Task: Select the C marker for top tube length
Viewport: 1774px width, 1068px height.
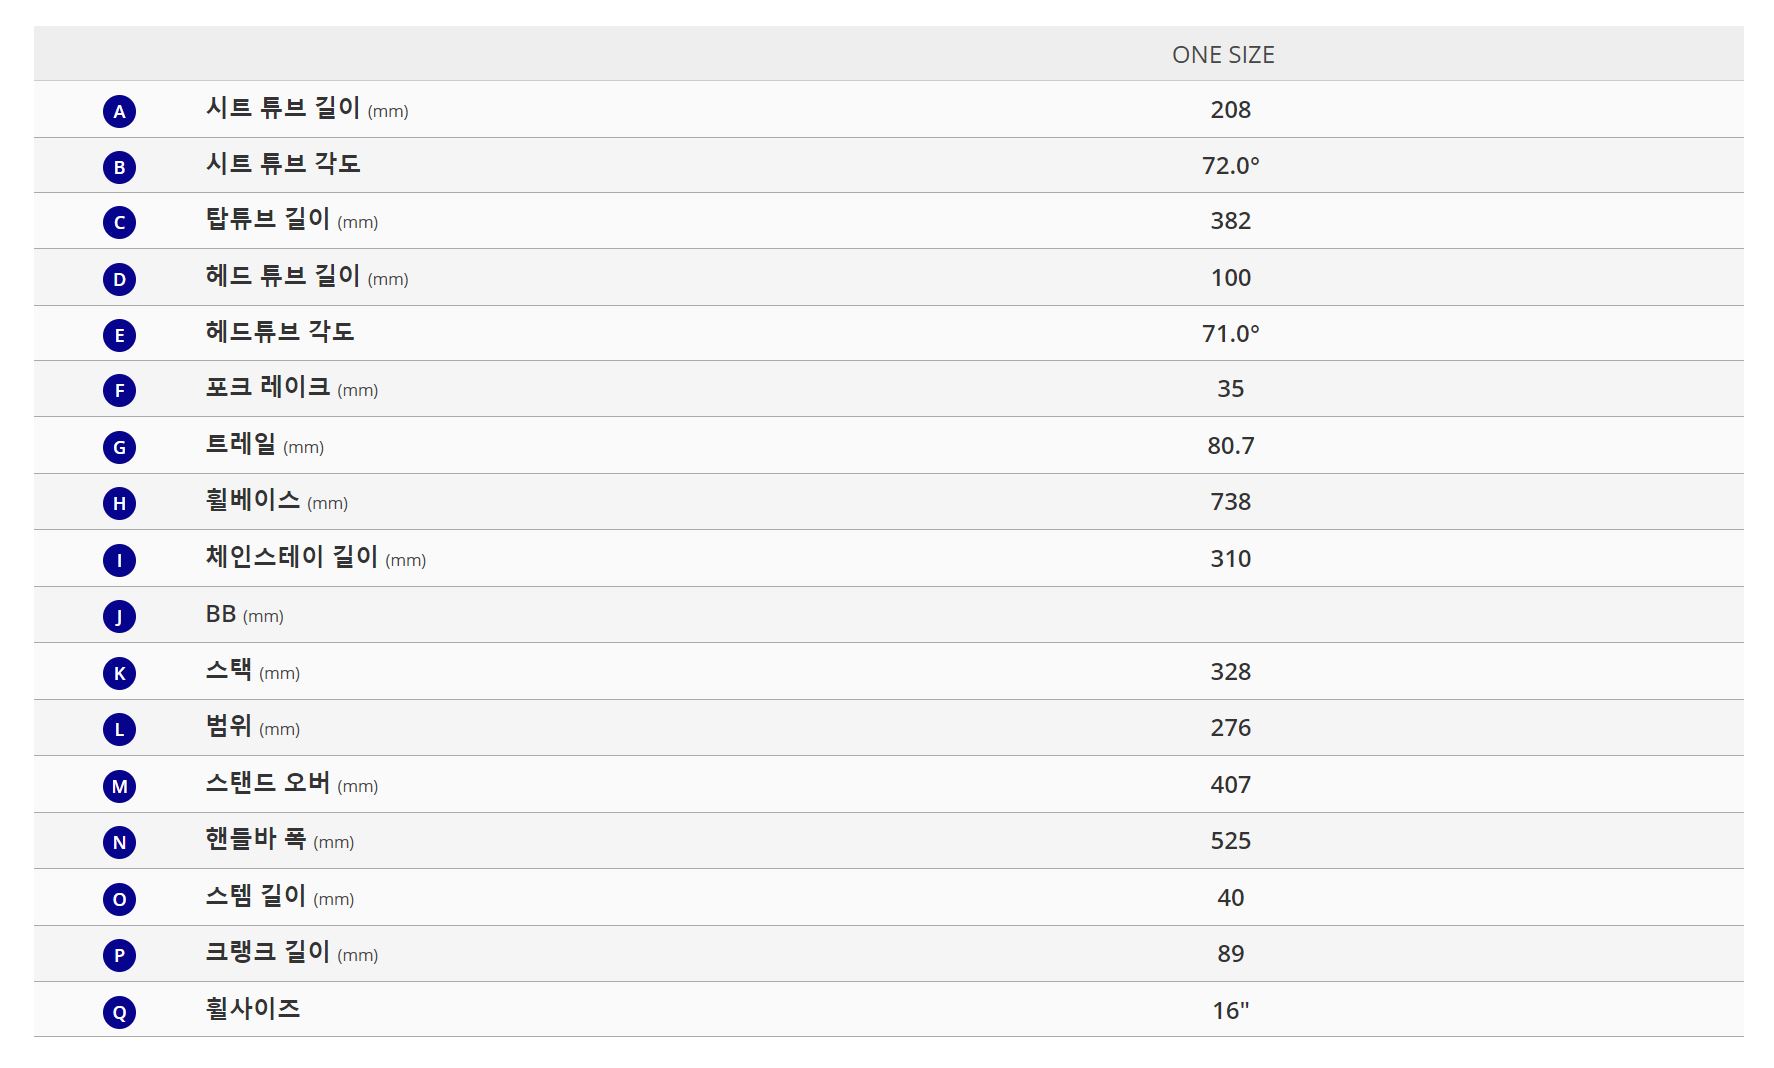Action: [x=119, y=222]
